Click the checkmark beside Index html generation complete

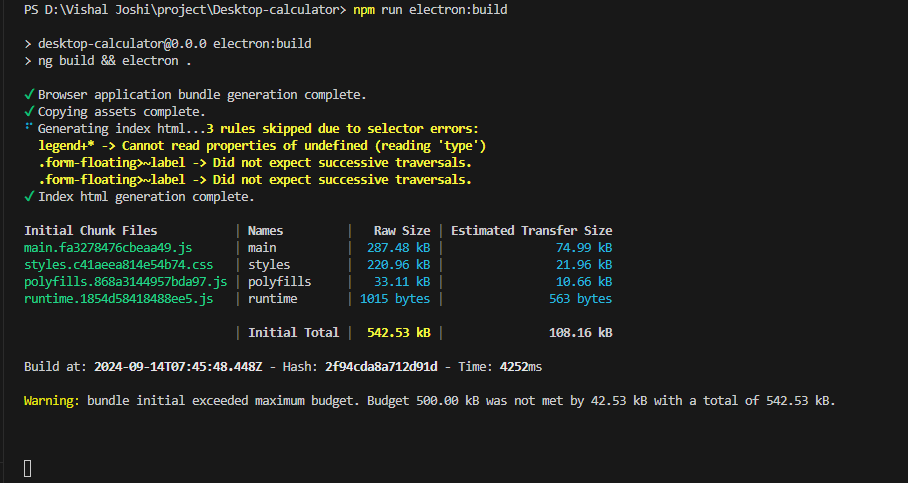click(x=29, y=197)
